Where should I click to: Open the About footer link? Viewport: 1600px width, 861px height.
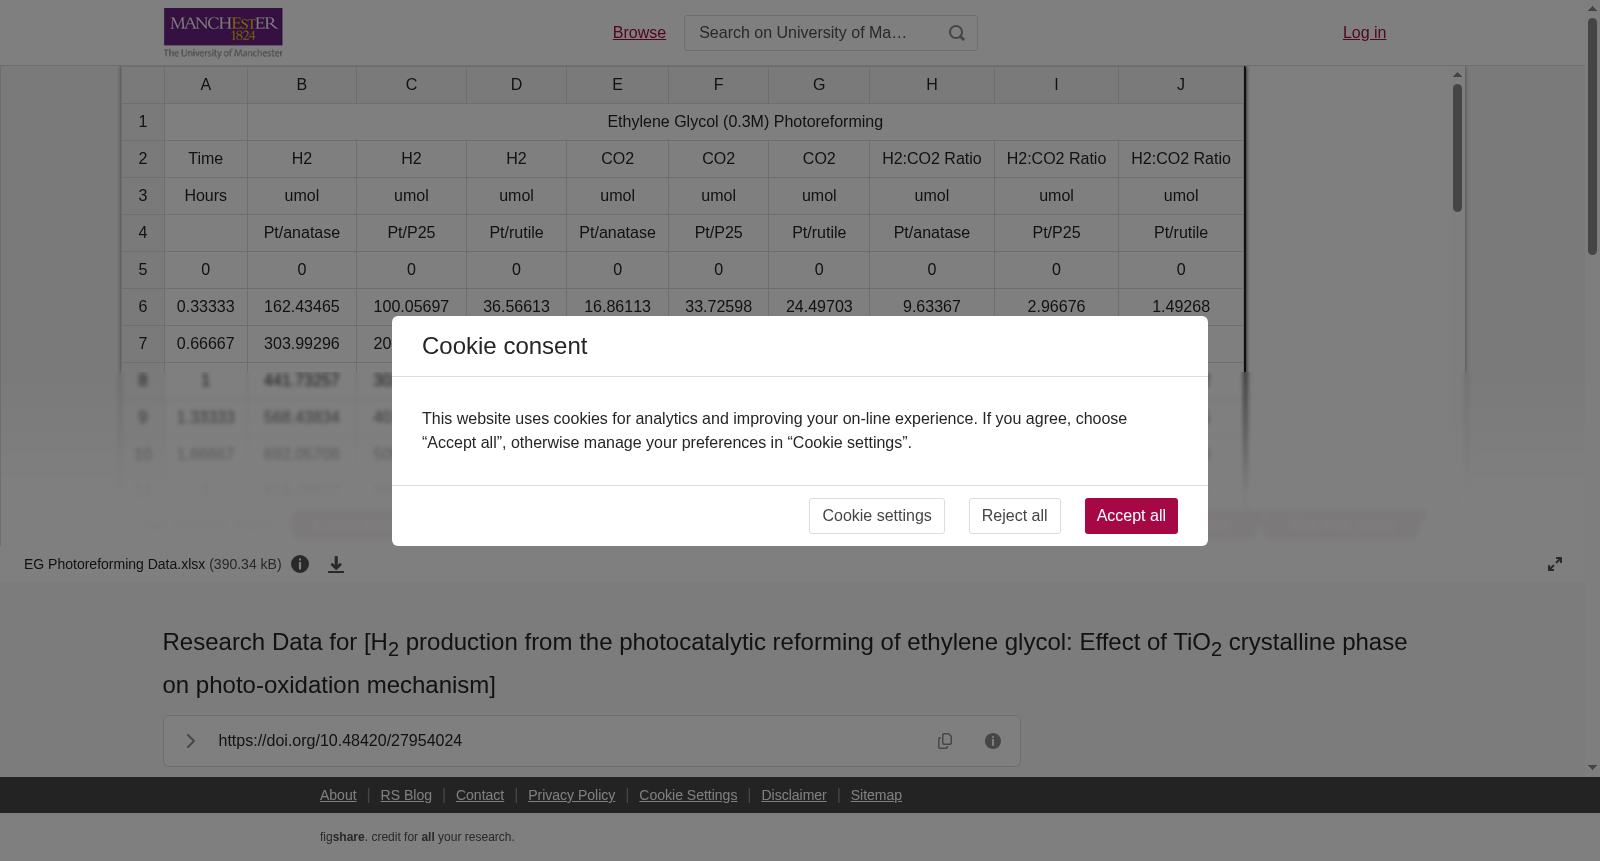pos(338,795)
